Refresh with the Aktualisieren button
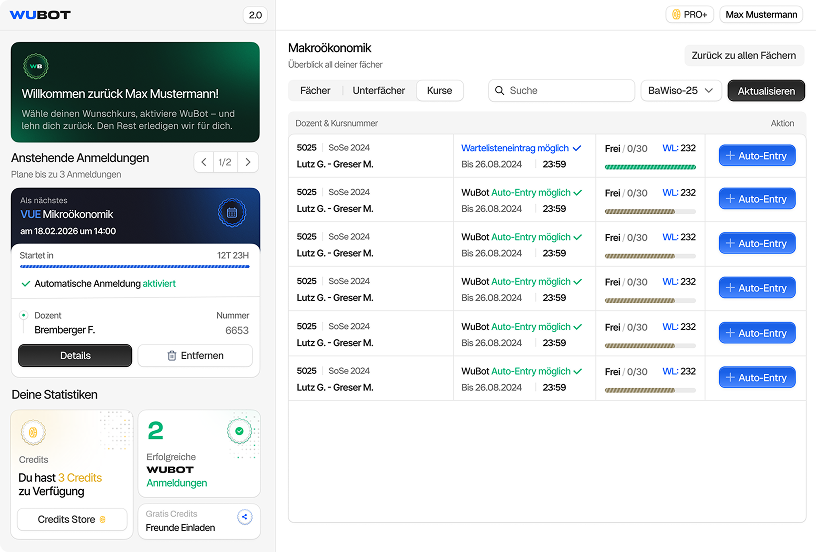Image resolution: width=816 pixels, height=552 pixels. click(x=766, y=91)
